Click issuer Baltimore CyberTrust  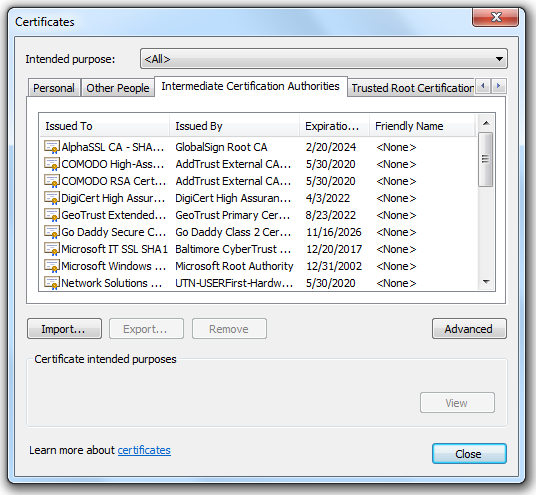(x=233, y=249)
